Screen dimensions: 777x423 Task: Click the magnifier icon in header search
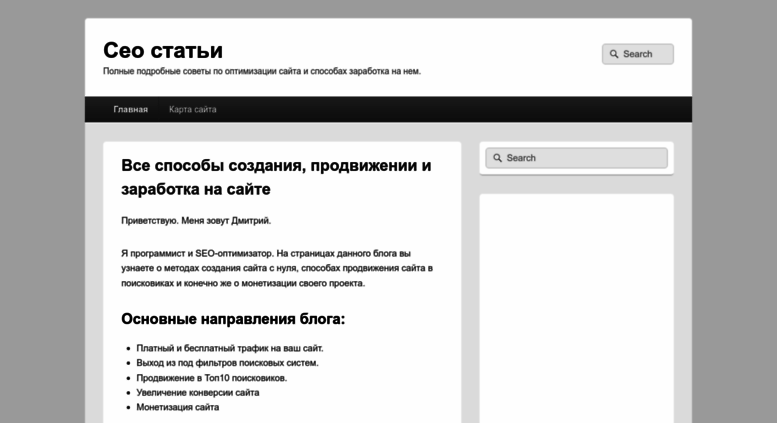pos(614,54)
